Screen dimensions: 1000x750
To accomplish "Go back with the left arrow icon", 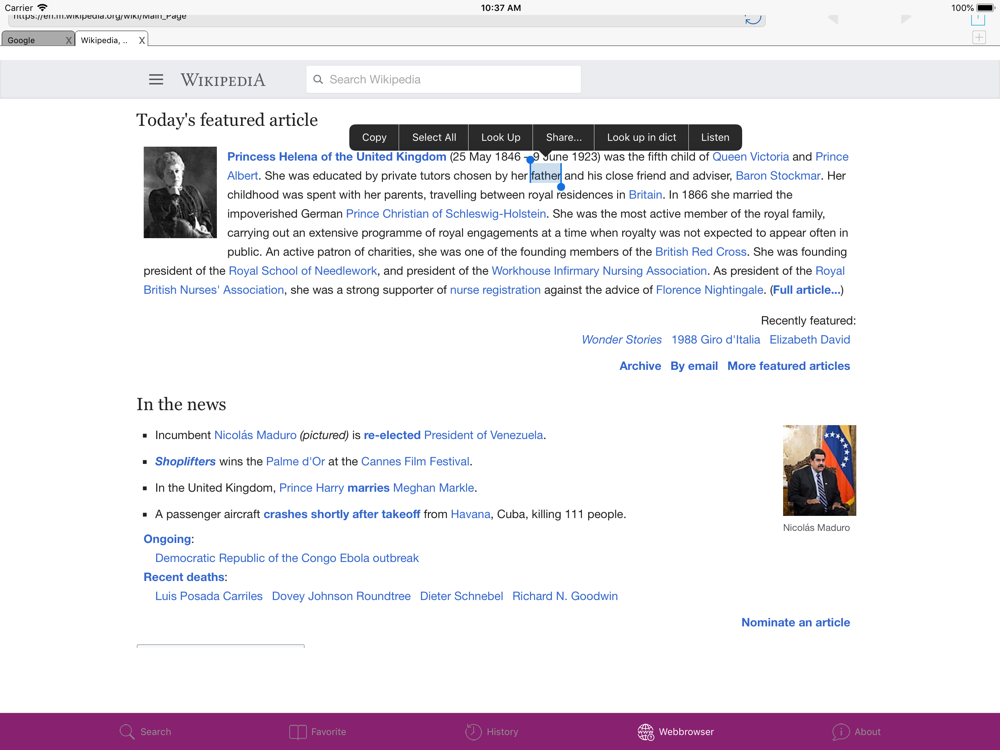I will point(832,19).
